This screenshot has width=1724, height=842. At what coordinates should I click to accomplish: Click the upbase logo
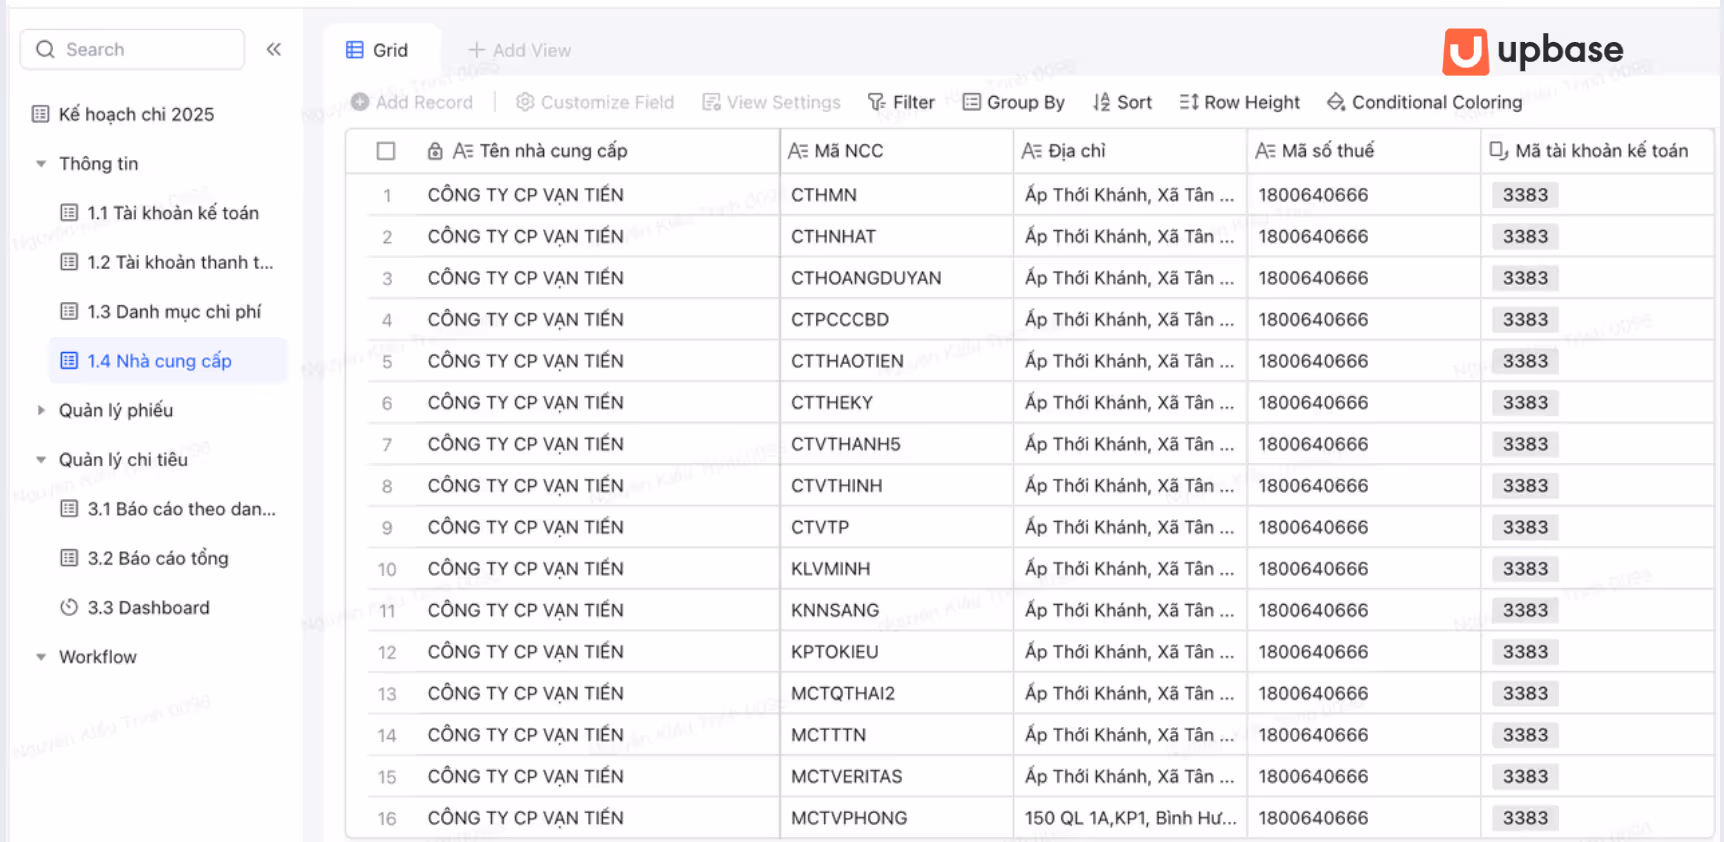pos(1533,51)
